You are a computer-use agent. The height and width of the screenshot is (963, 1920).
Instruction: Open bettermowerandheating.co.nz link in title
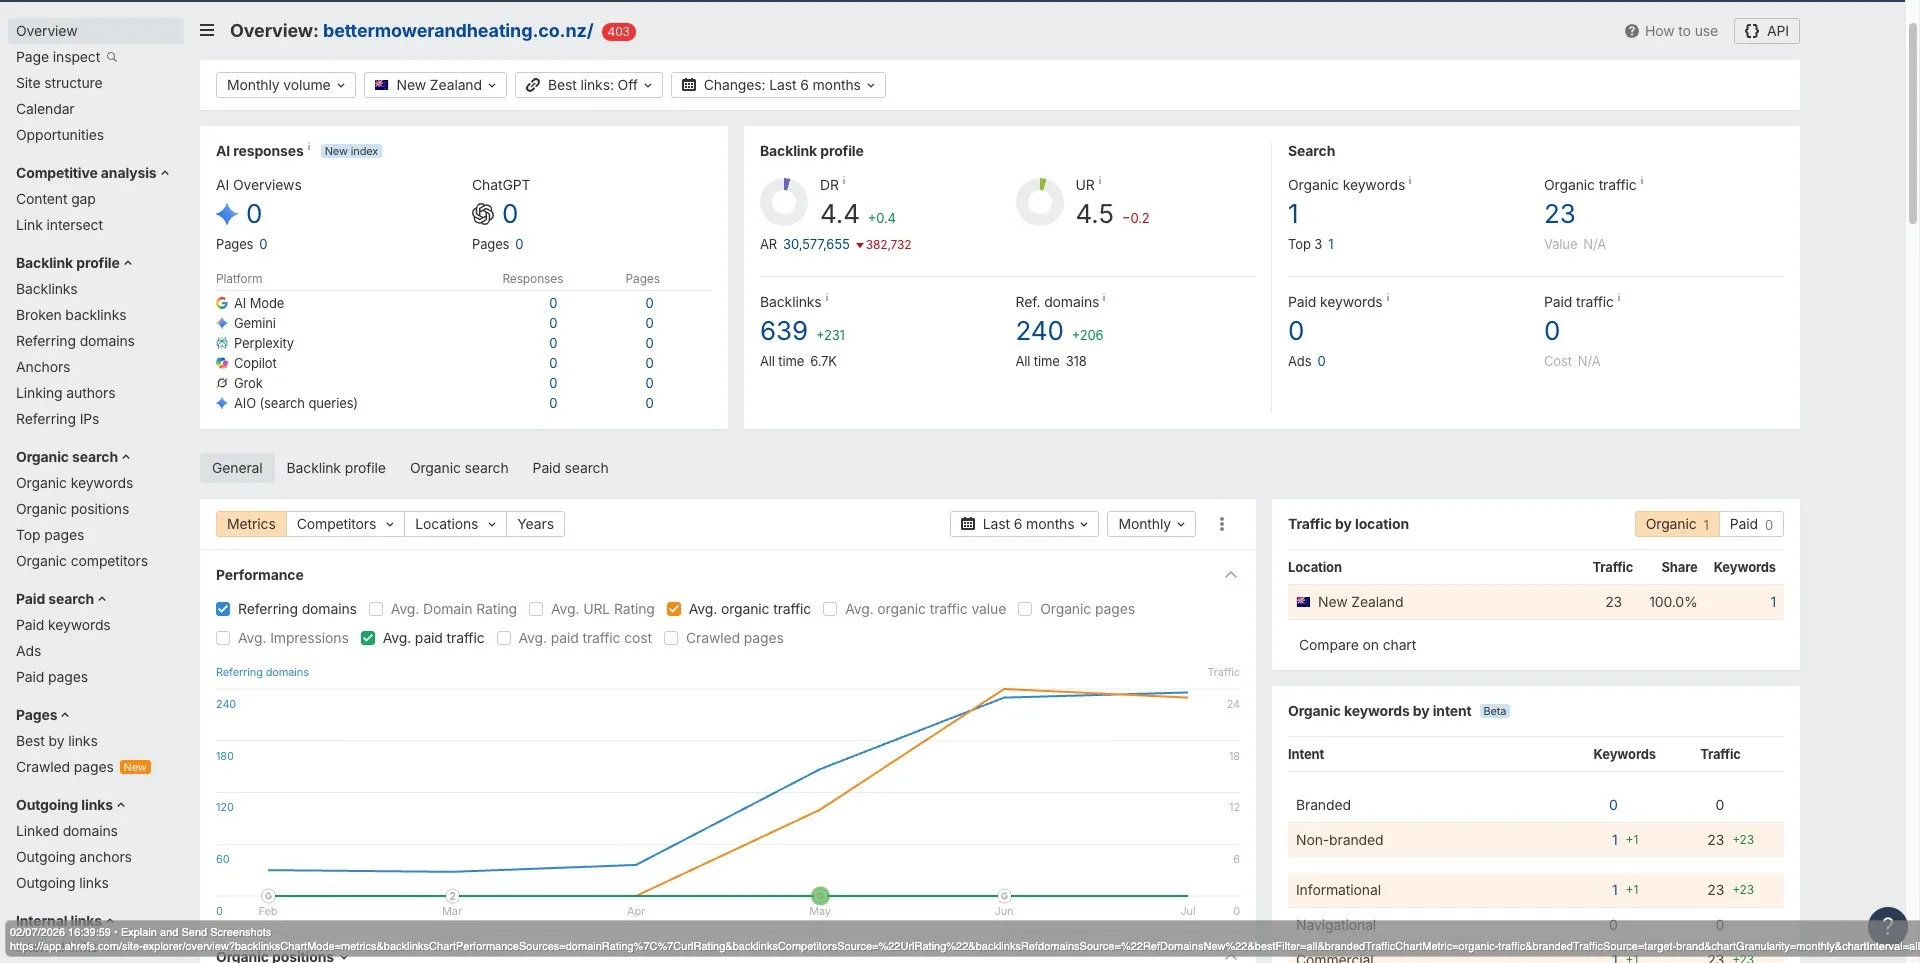point(458,31)
